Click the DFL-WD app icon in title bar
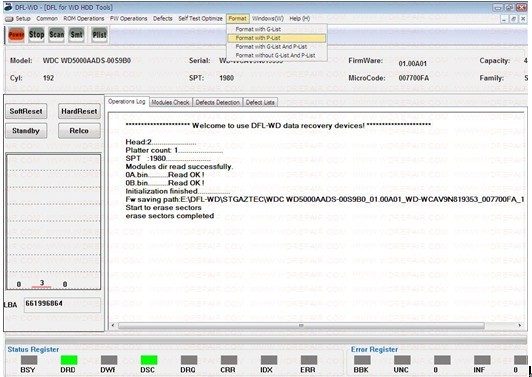The width and height of the screenshot is (532, 377). click(8, 7)
